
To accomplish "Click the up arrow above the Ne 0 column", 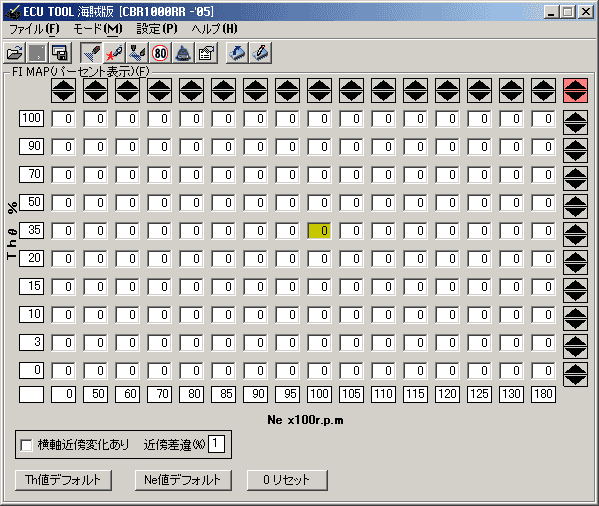I will 63,86.
